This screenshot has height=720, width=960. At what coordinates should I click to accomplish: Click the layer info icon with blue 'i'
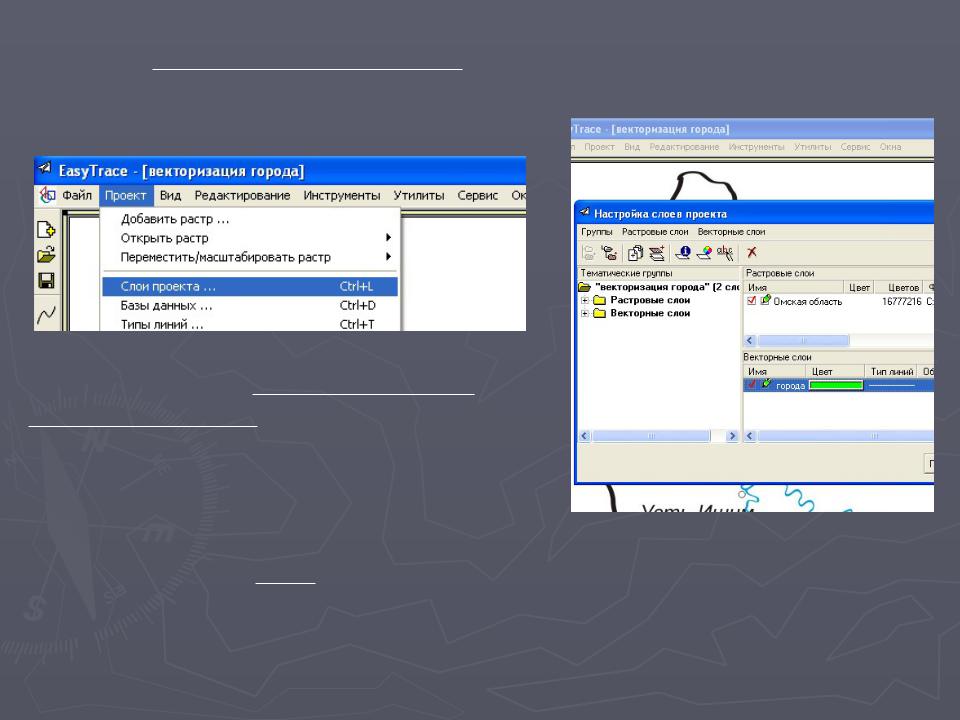click(683, 252)
